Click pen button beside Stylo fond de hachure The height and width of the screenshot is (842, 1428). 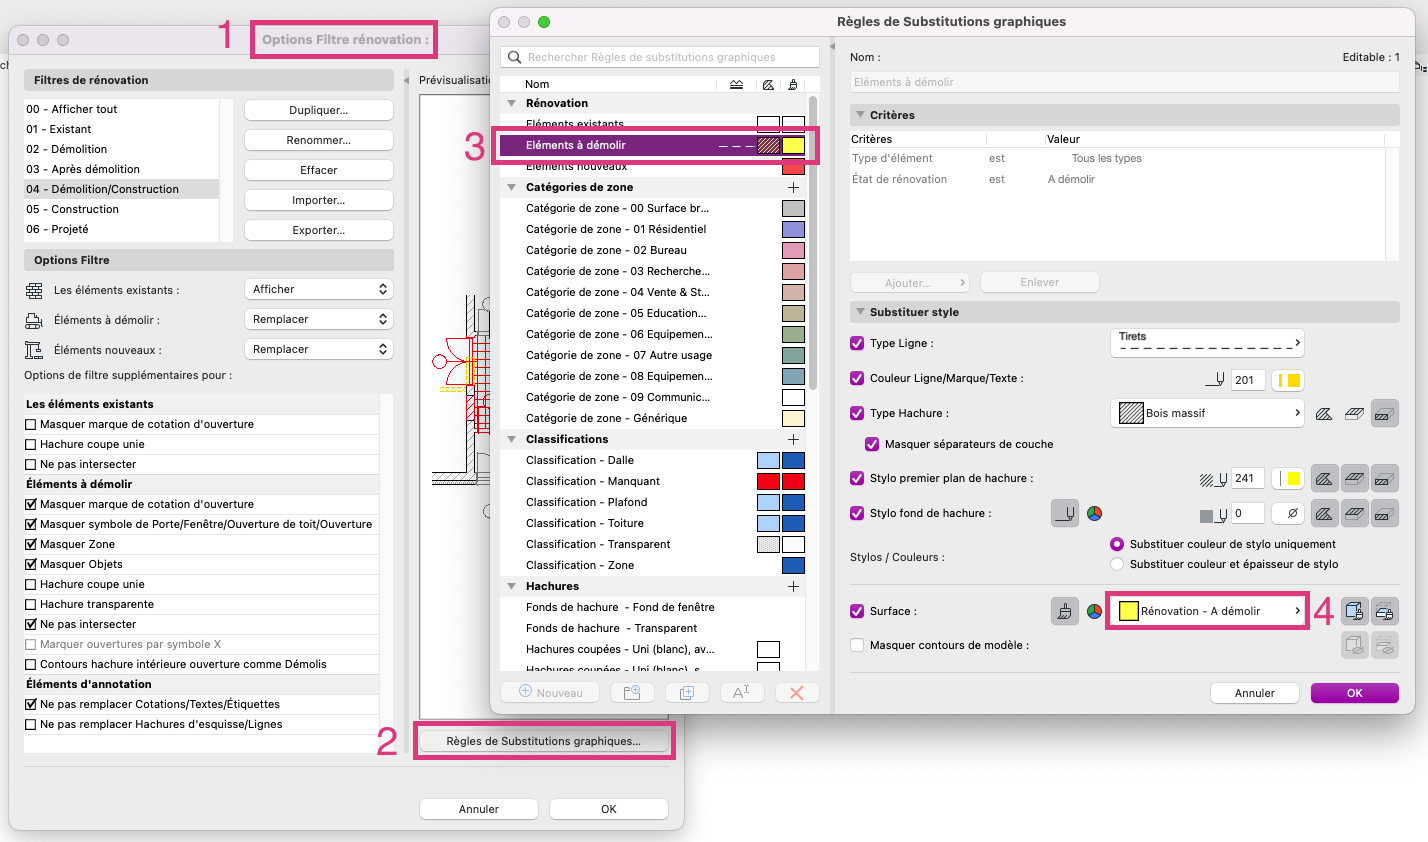(1065, 513)
